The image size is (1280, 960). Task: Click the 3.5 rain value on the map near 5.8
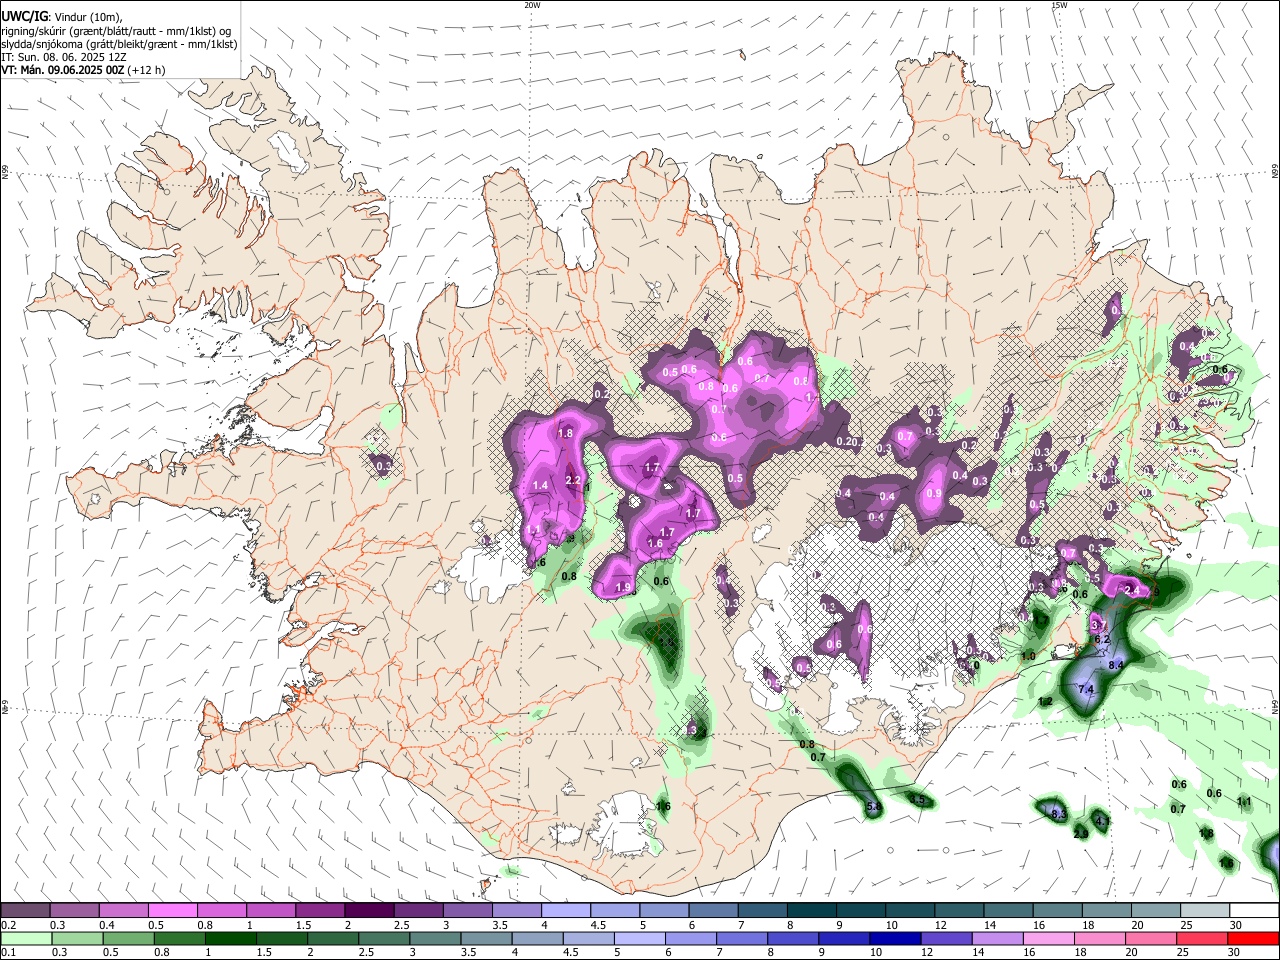pyautogui.click(x=918, y=799)
